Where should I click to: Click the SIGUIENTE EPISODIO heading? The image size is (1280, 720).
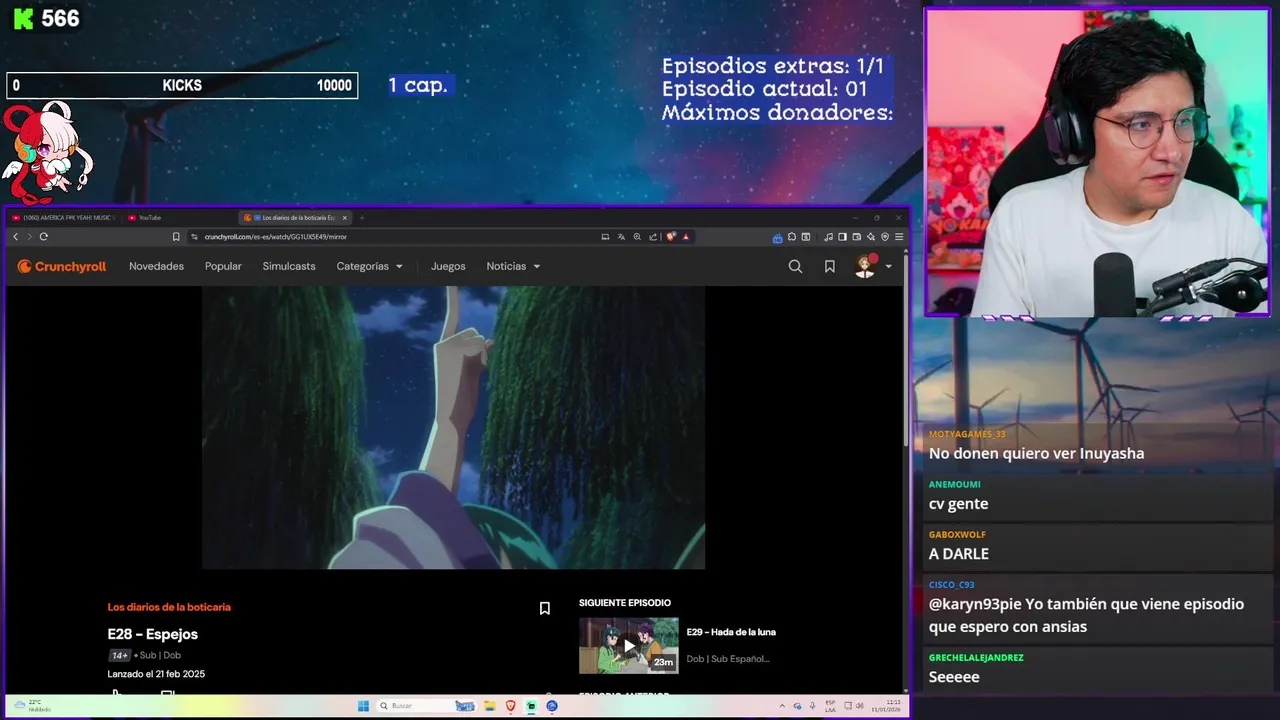coord(625,603)
